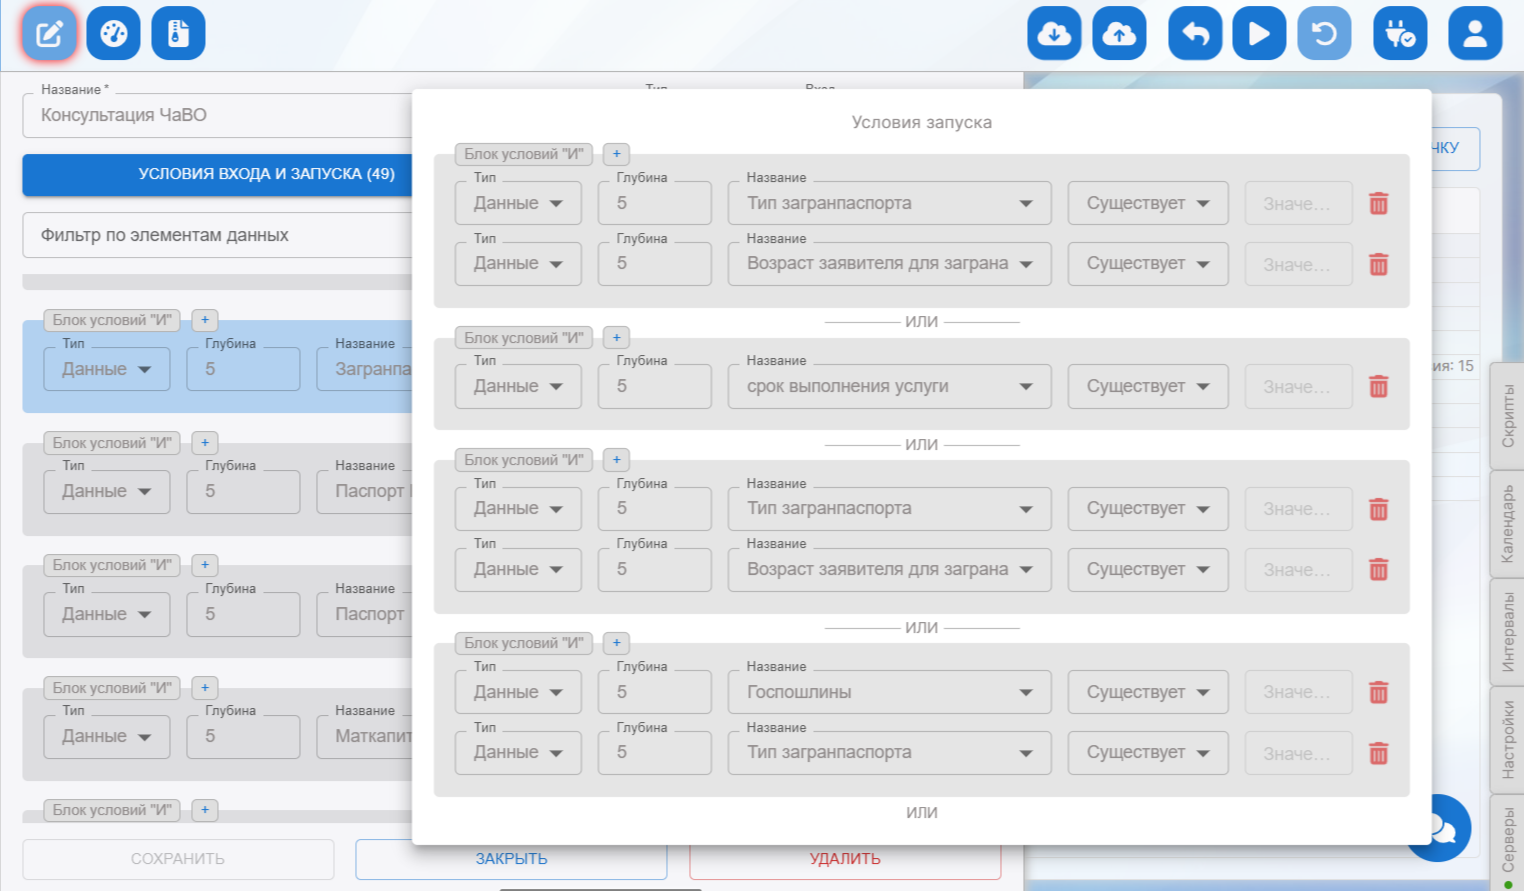The width and height of the screenshot is (1524, 891).
Task: Open the dashboard gauge icon
Action: [x=114, y=34]
